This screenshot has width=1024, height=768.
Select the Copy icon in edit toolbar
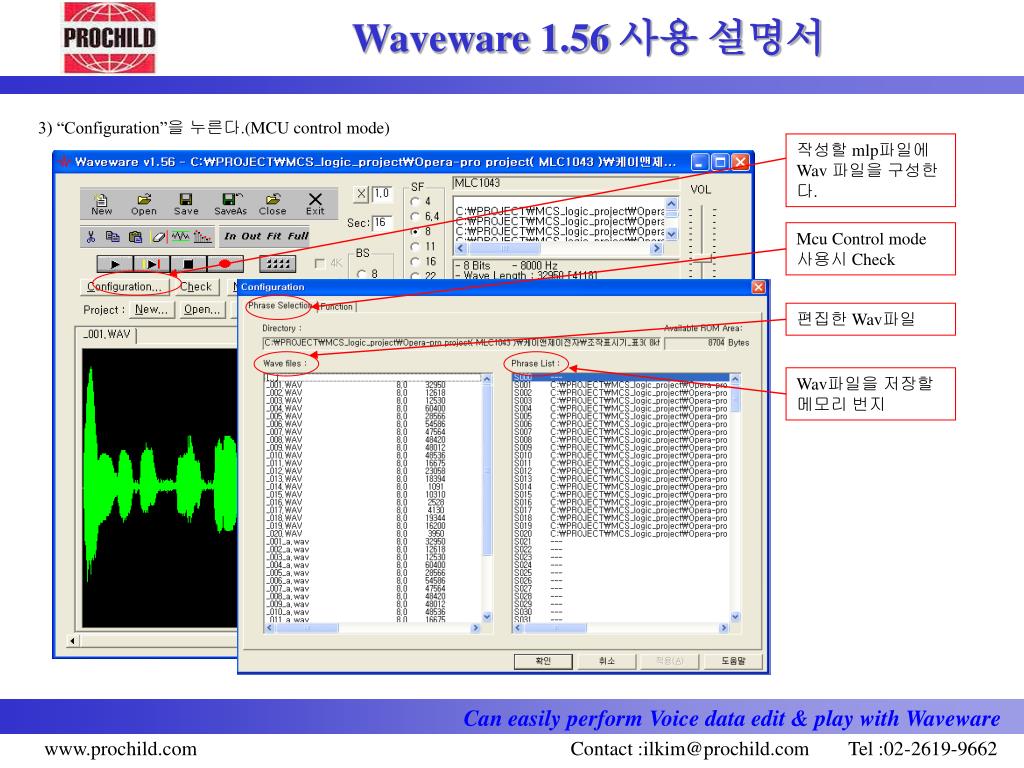click(x=113, y=236)
